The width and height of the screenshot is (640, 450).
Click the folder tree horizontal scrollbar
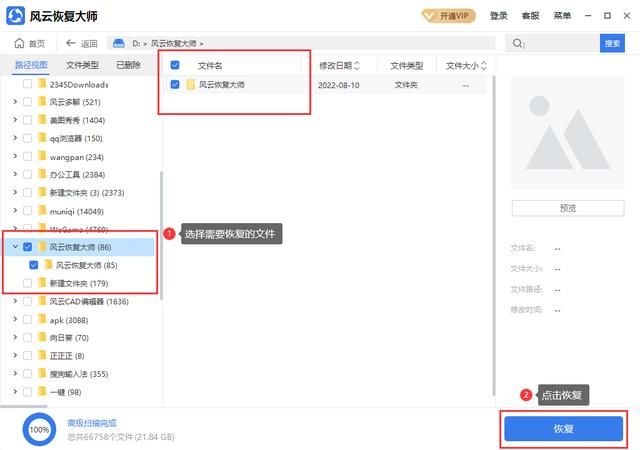24,406
